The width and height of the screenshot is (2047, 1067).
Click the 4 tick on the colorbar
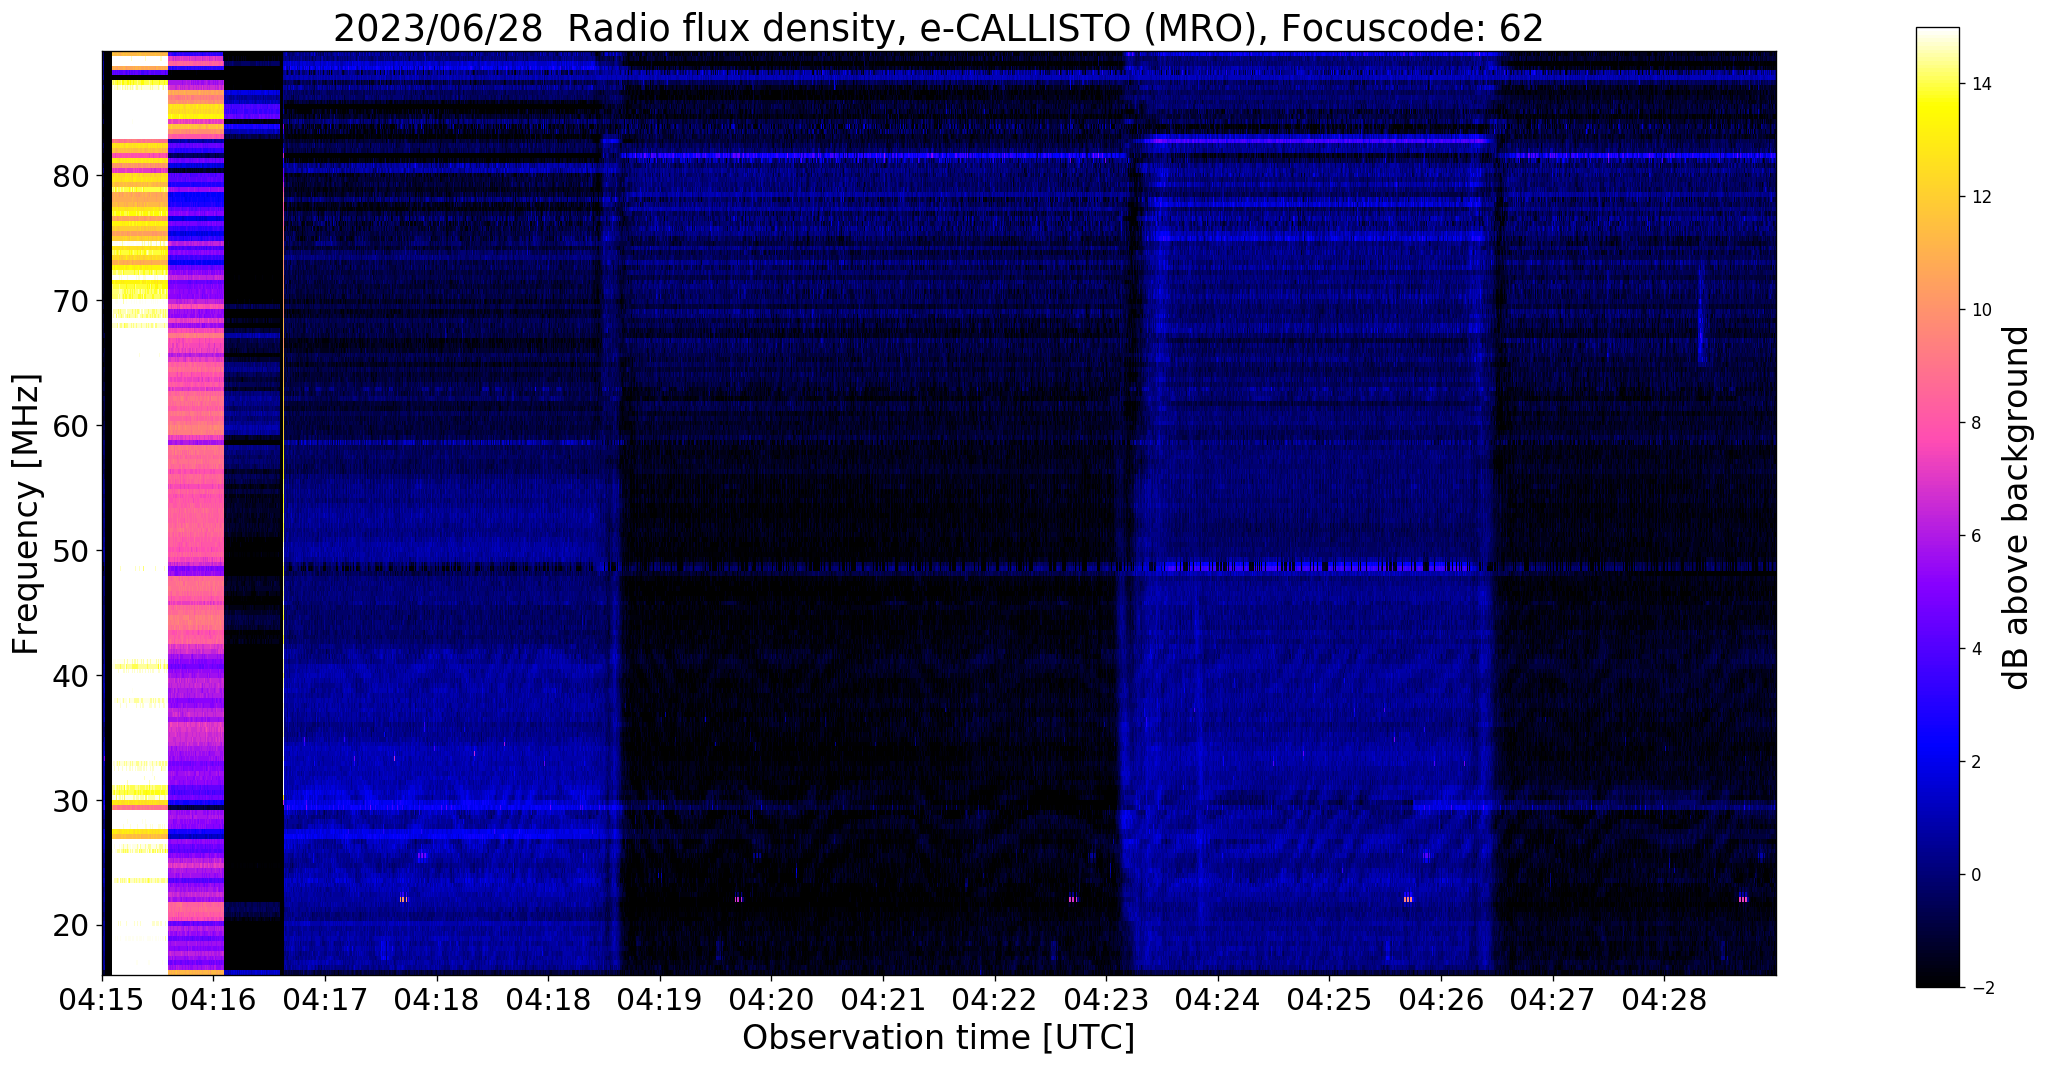tap(1975, 649)
